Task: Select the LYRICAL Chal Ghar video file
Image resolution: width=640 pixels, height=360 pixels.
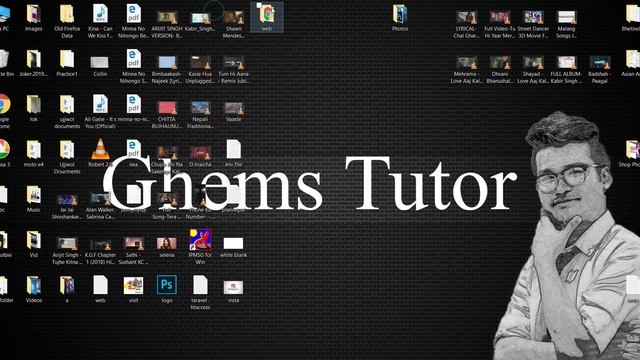Action: point(467,17)
